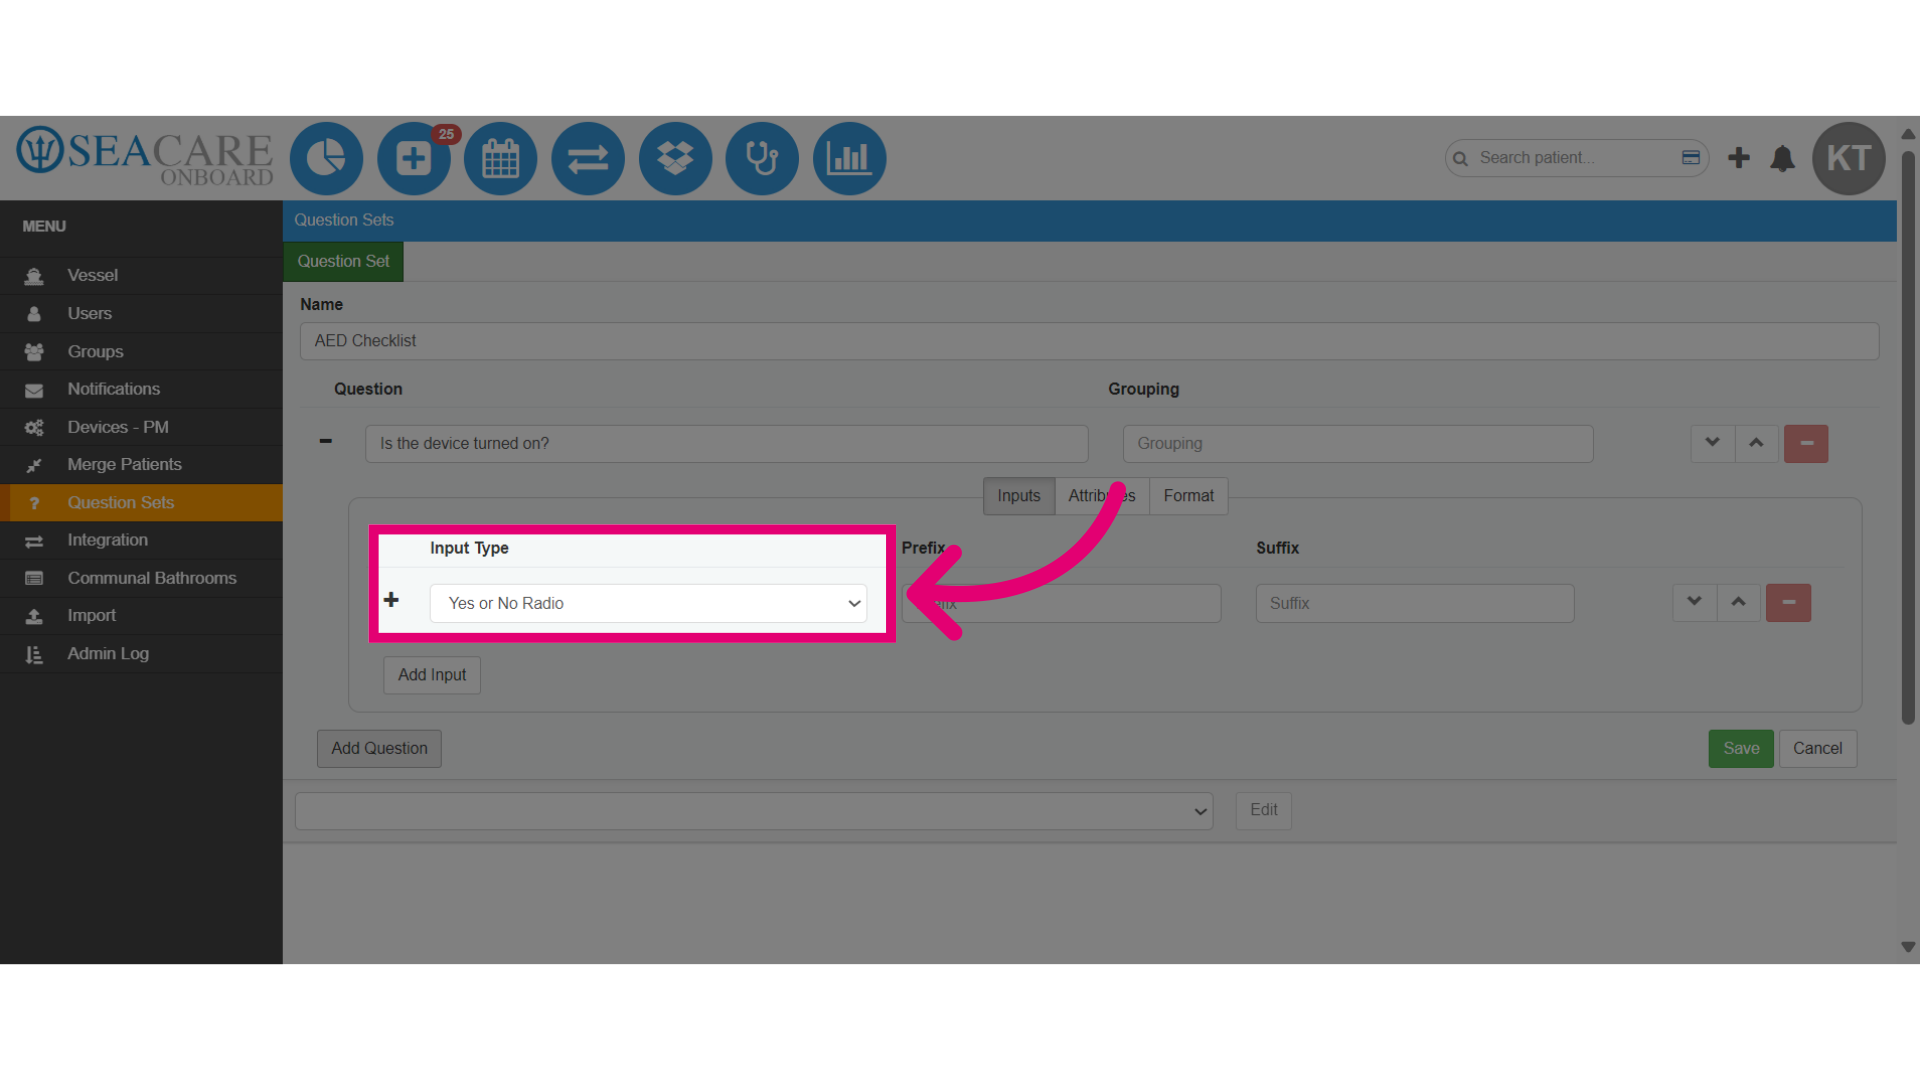
Task: Open Devices - PM in the side menu
Action: 141,427
